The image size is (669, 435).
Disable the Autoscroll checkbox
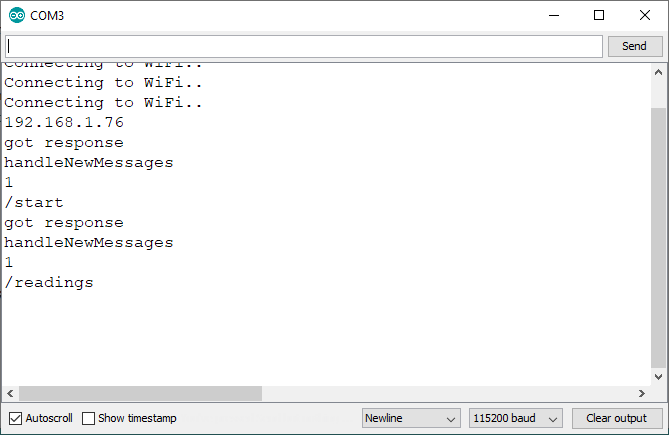[15, 418]
